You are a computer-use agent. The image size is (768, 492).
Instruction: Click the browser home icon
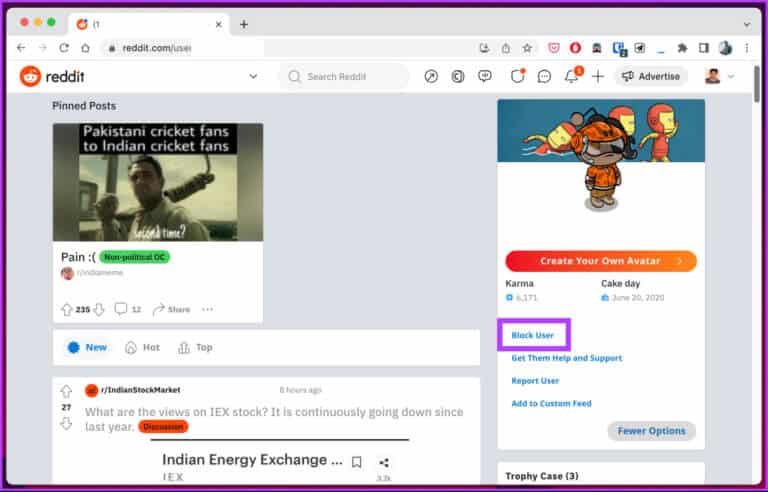[x=85, y=48]
